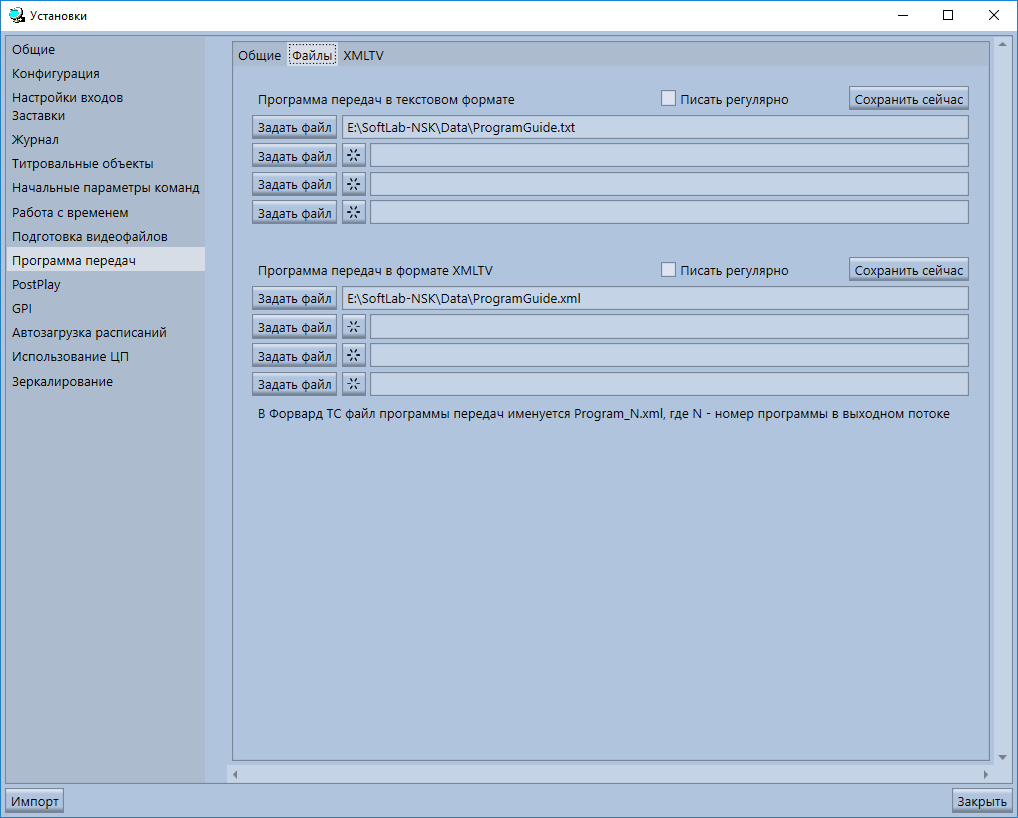Select the Программа передач section

[105, 260]
